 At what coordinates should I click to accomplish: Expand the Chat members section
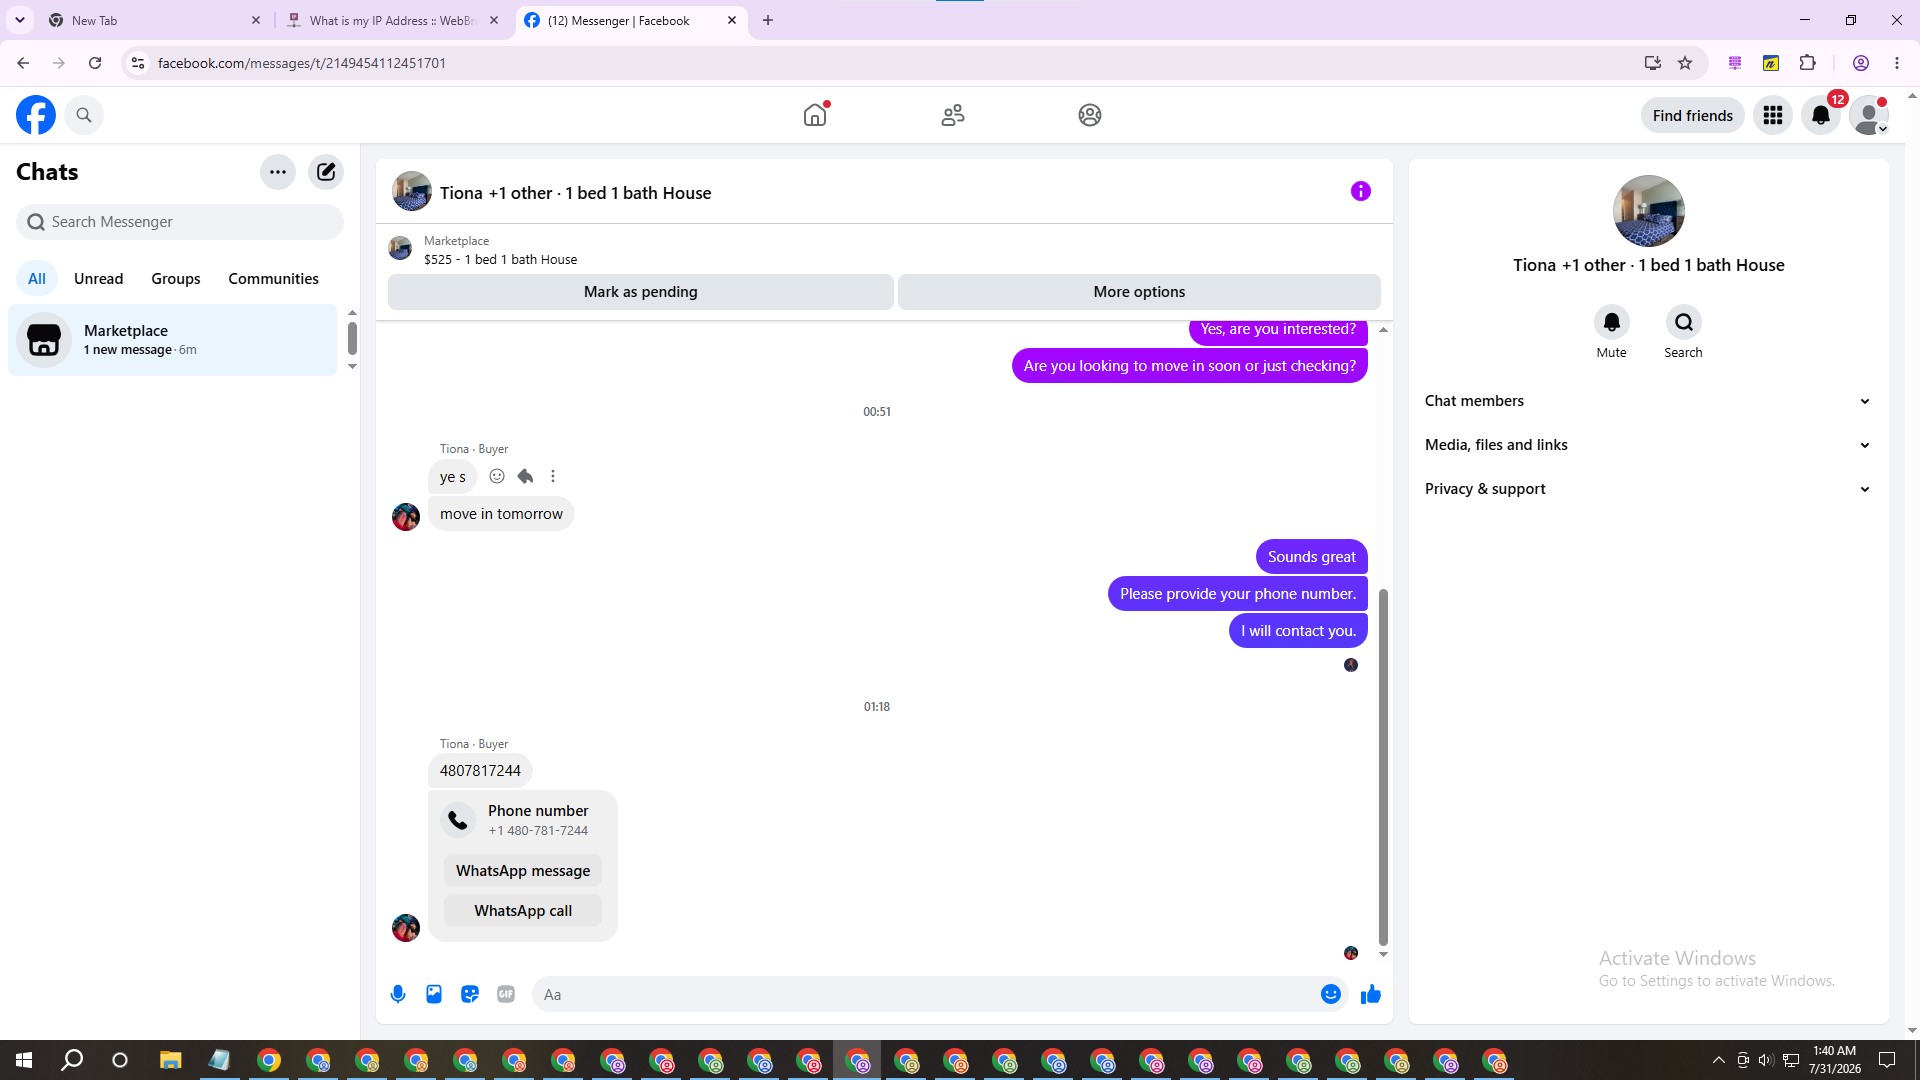(1648, 401)
